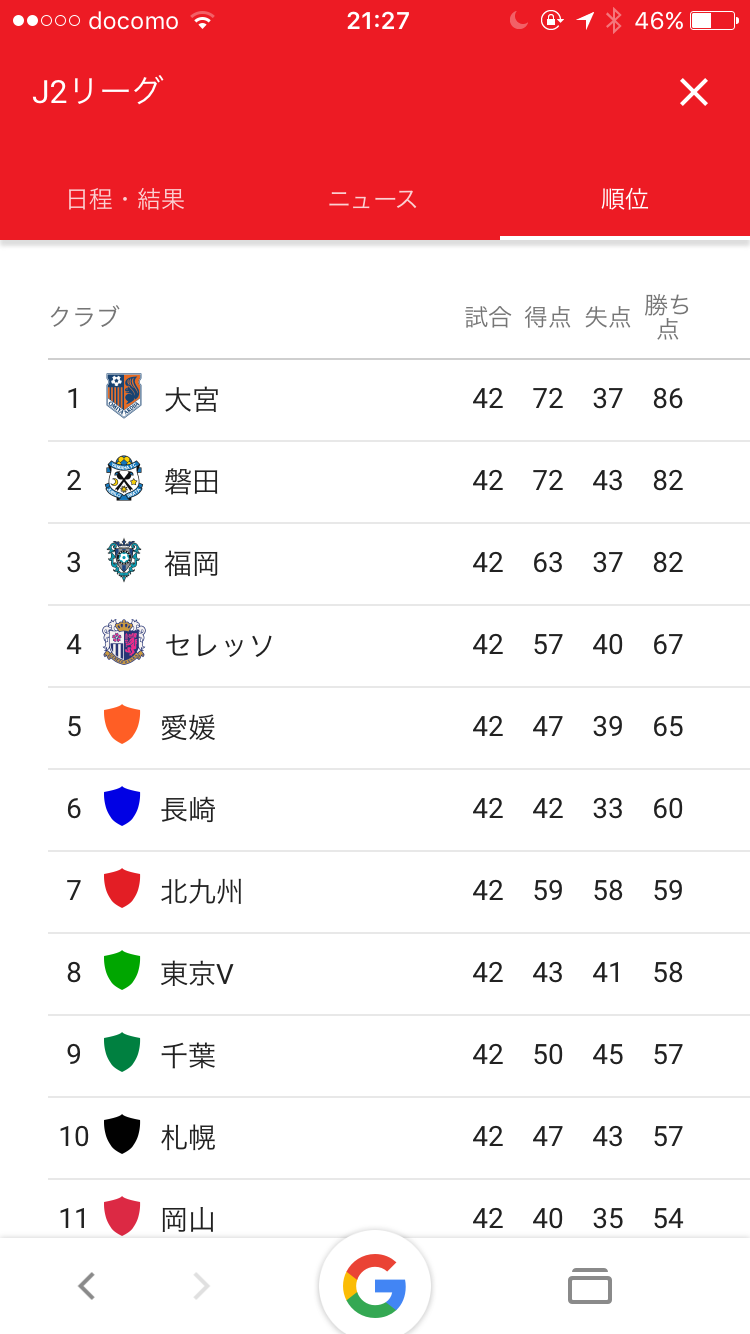The width and height of the screenshot is (750, 1334).
Task: Select the 東京V team name
Action: click(197, 972)
